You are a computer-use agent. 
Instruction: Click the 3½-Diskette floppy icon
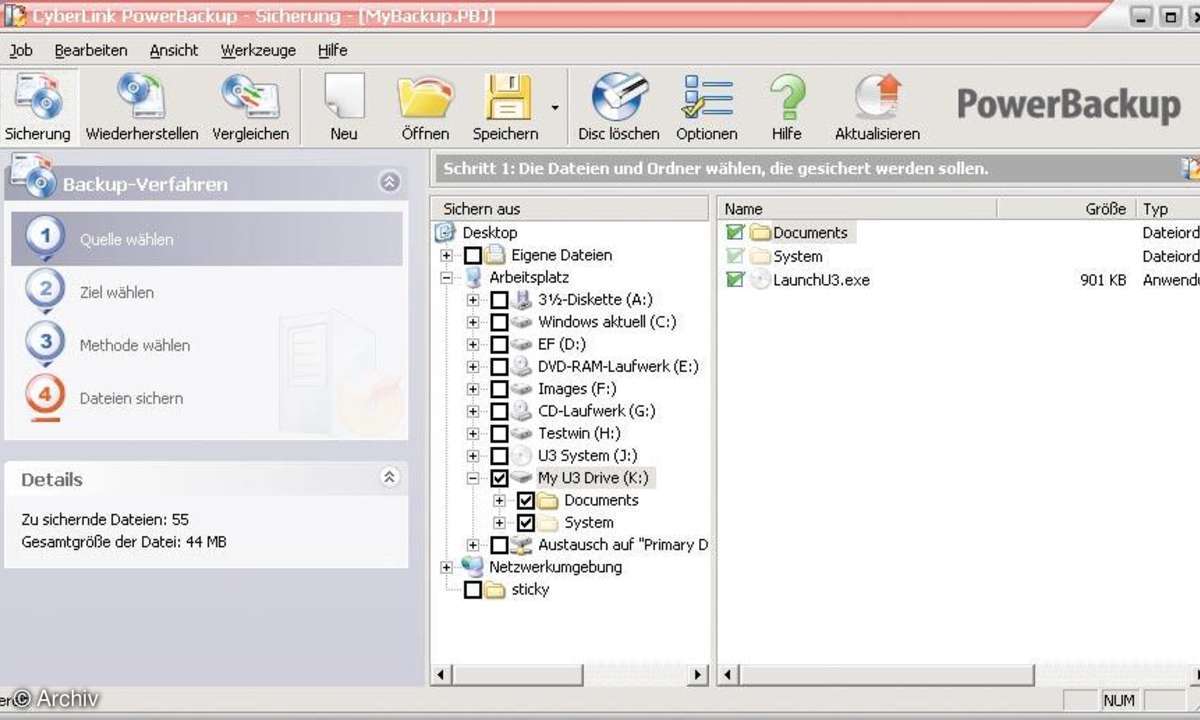pos(521,300)
